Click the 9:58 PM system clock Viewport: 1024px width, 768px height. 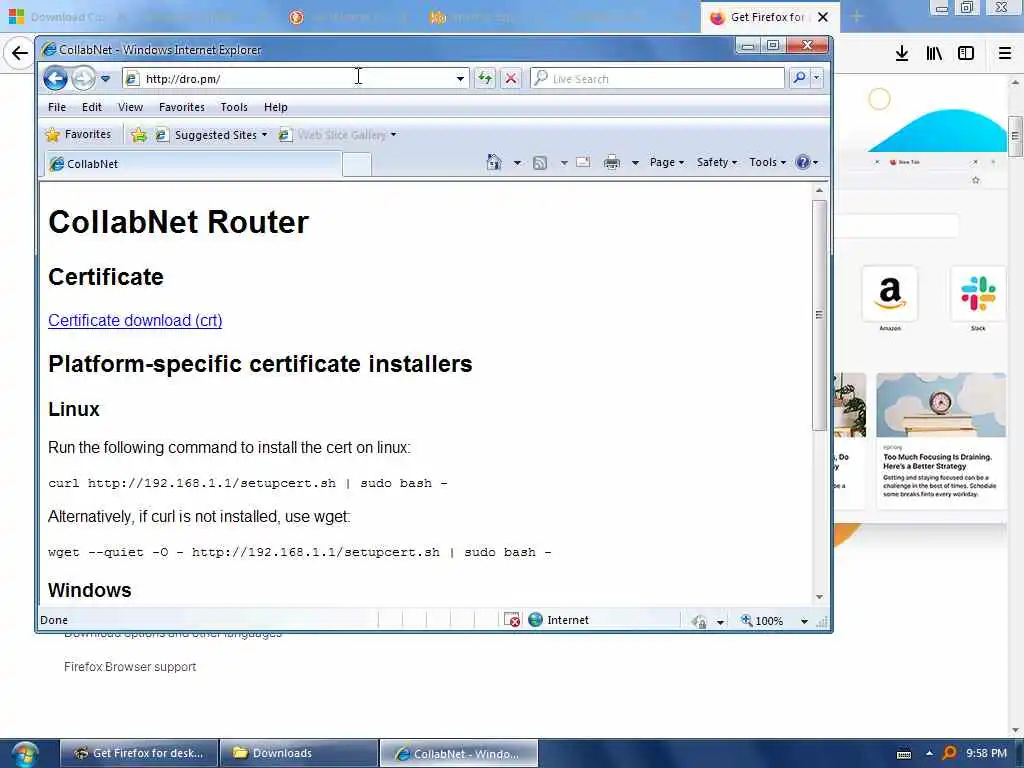click(x=986, y=753)
